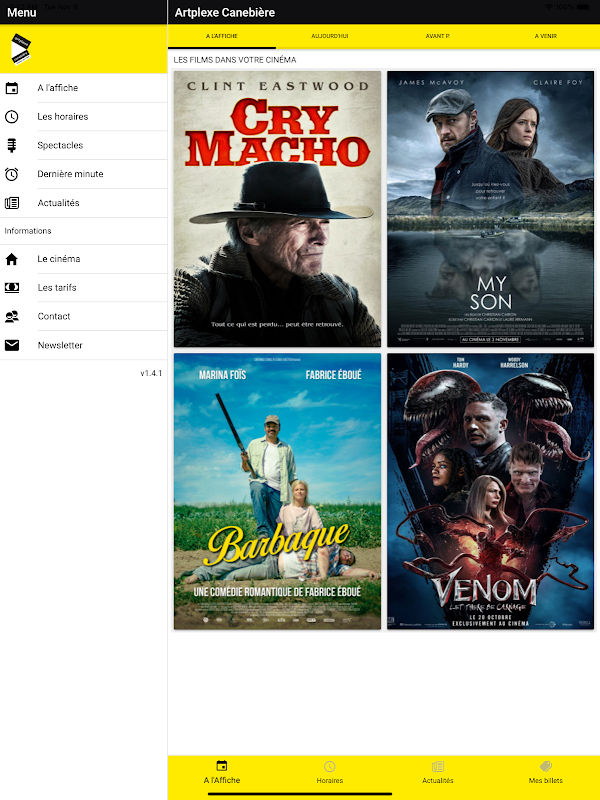Click the envelope icon beside Newsletter
Image resolution: width=600 pixels, height=800 pixels.
point(12,345)
